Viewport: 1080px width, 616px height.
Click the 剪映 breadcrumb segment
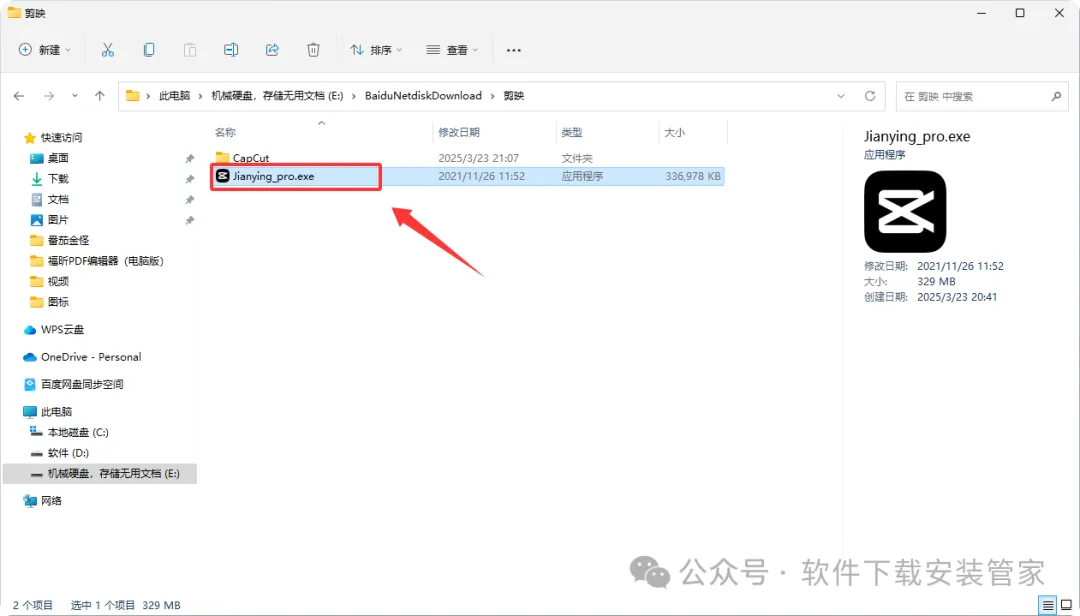point(514,96)
